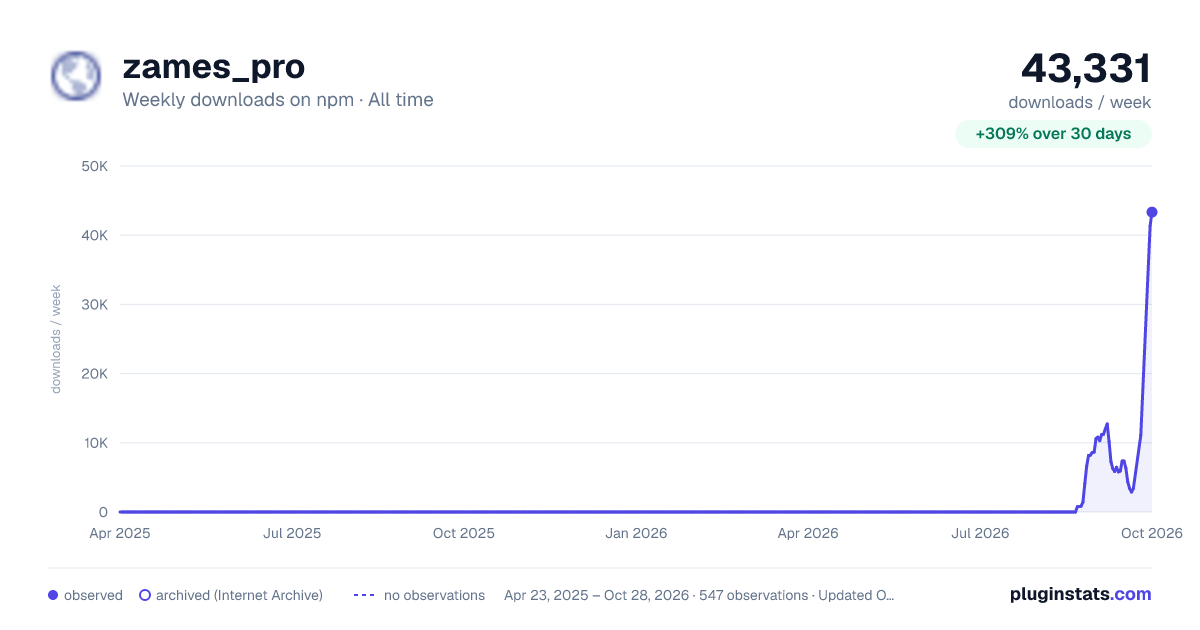The image size is (1200, 630).
Task: Click the date range and observations text
Action: coord(699,595)
